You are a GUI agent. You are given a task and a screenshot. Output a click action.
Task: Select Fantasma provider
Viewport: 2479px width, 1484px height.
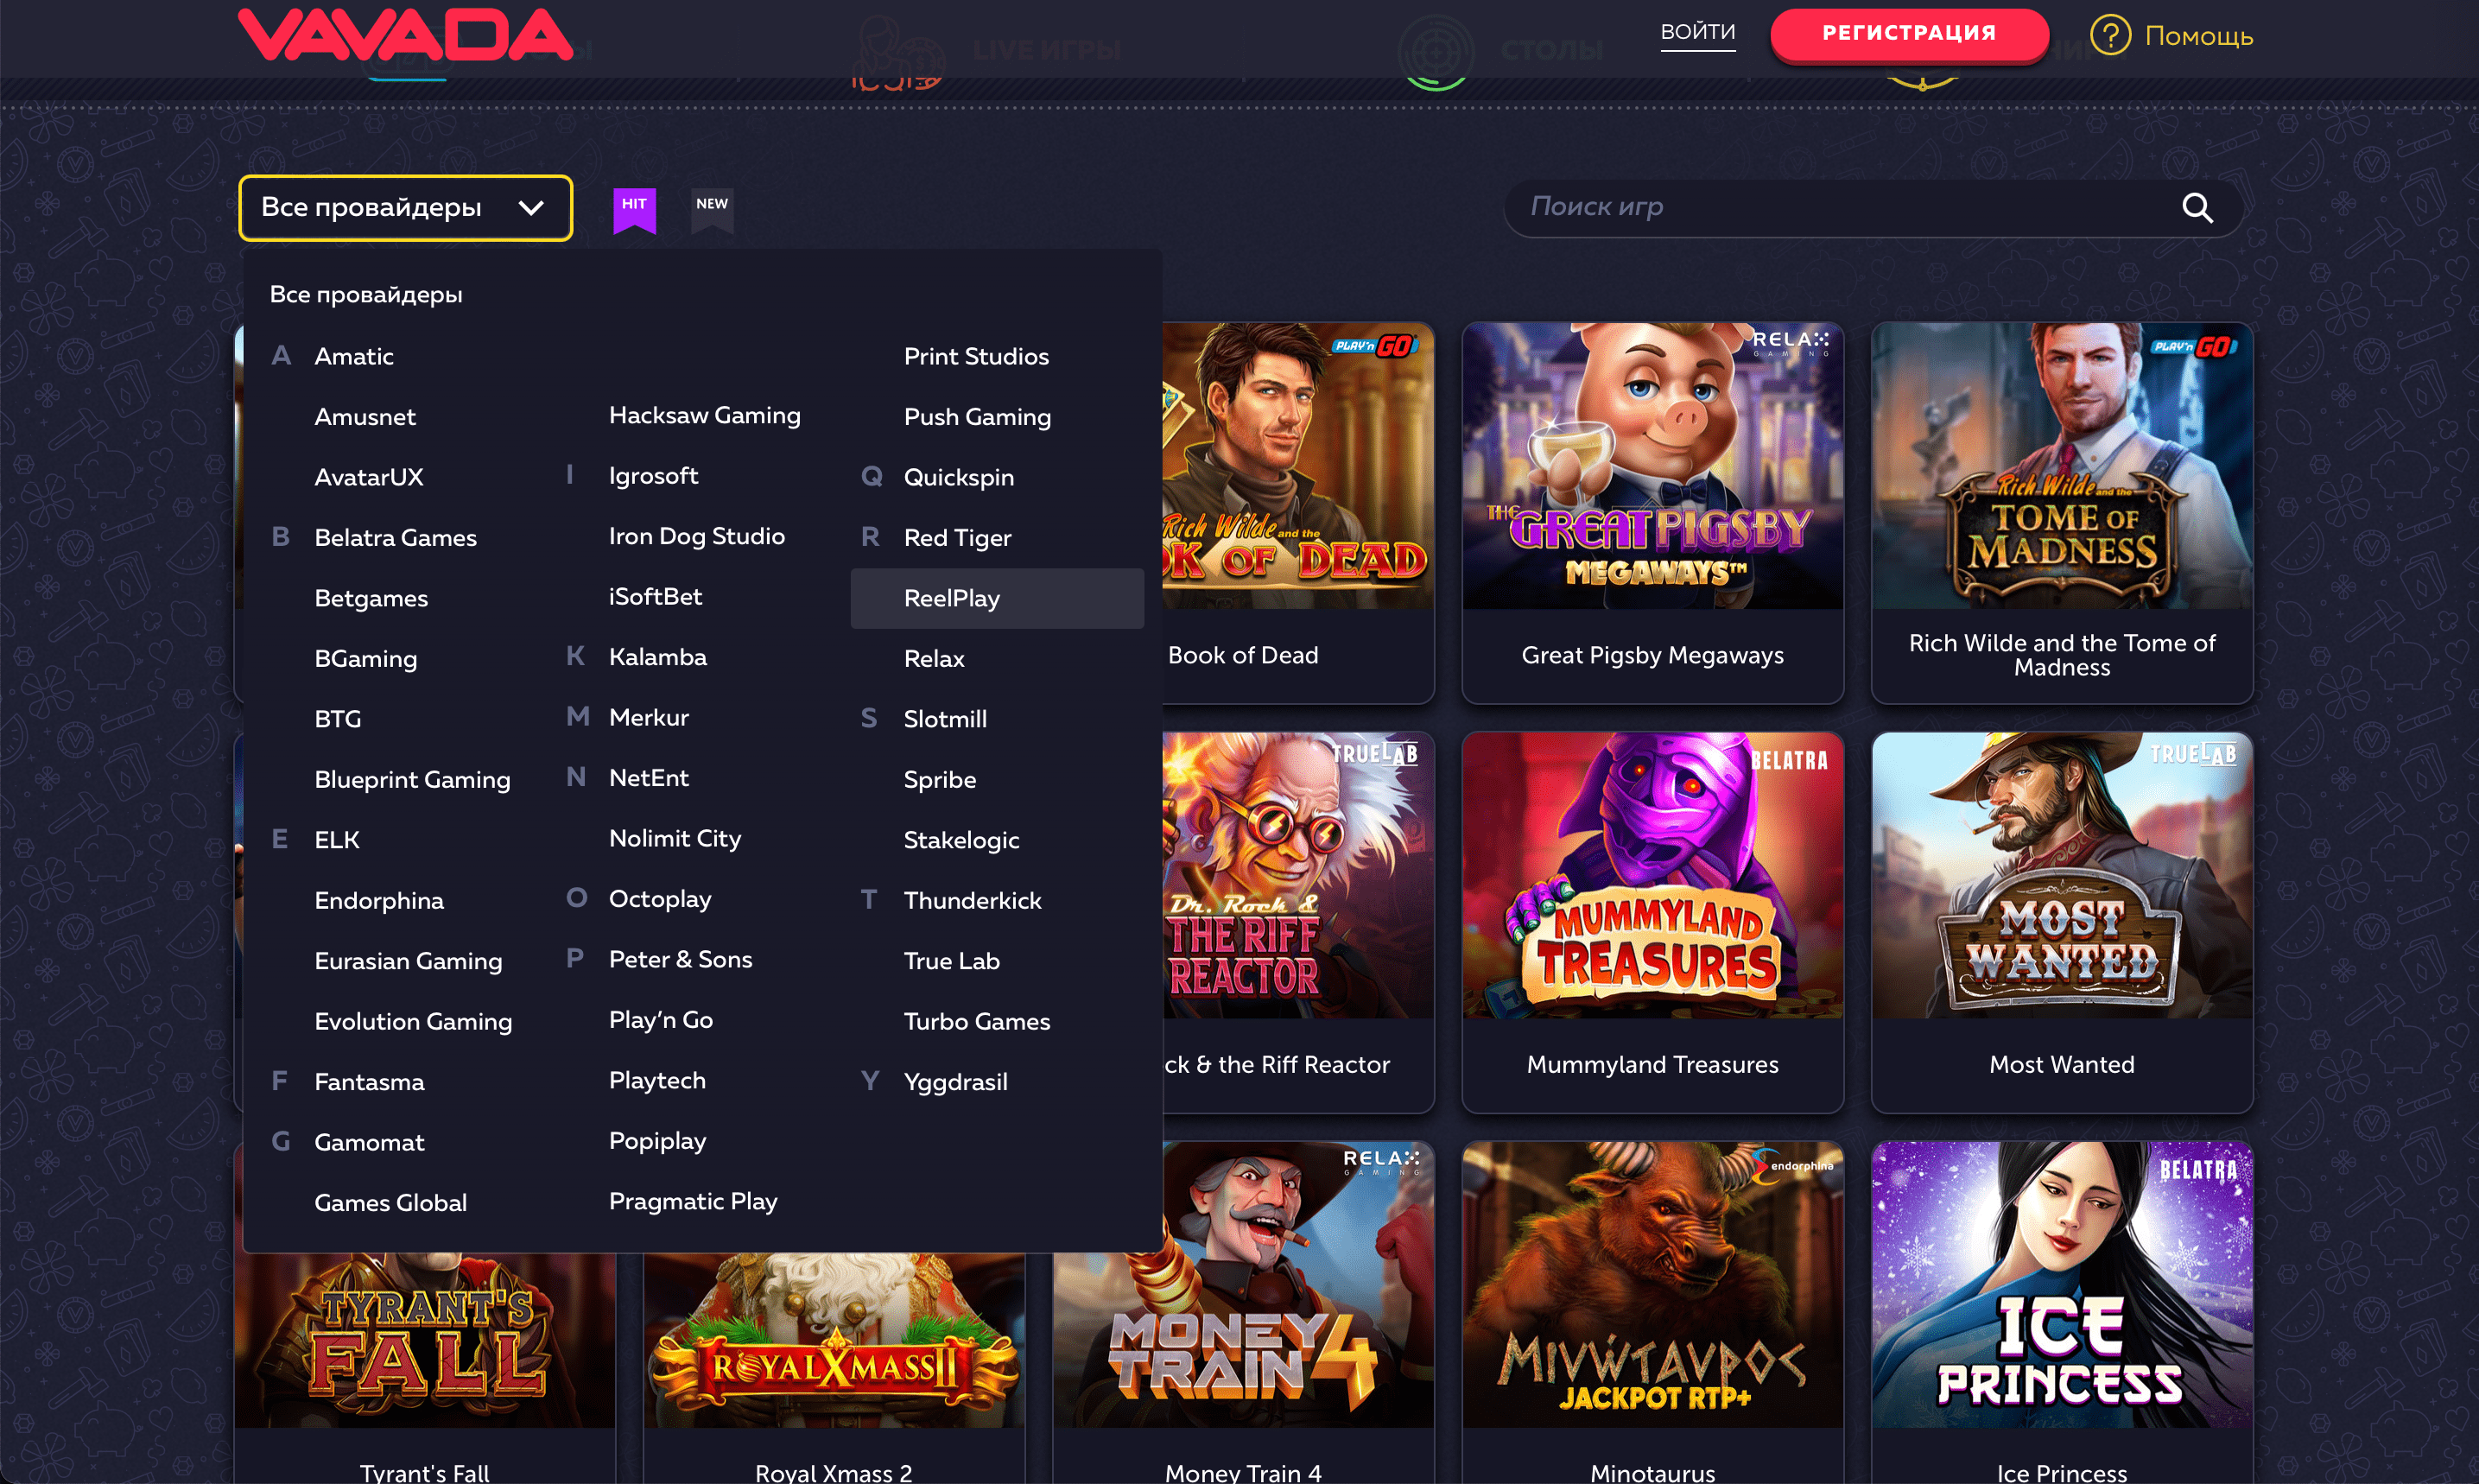pos(369,1082)
